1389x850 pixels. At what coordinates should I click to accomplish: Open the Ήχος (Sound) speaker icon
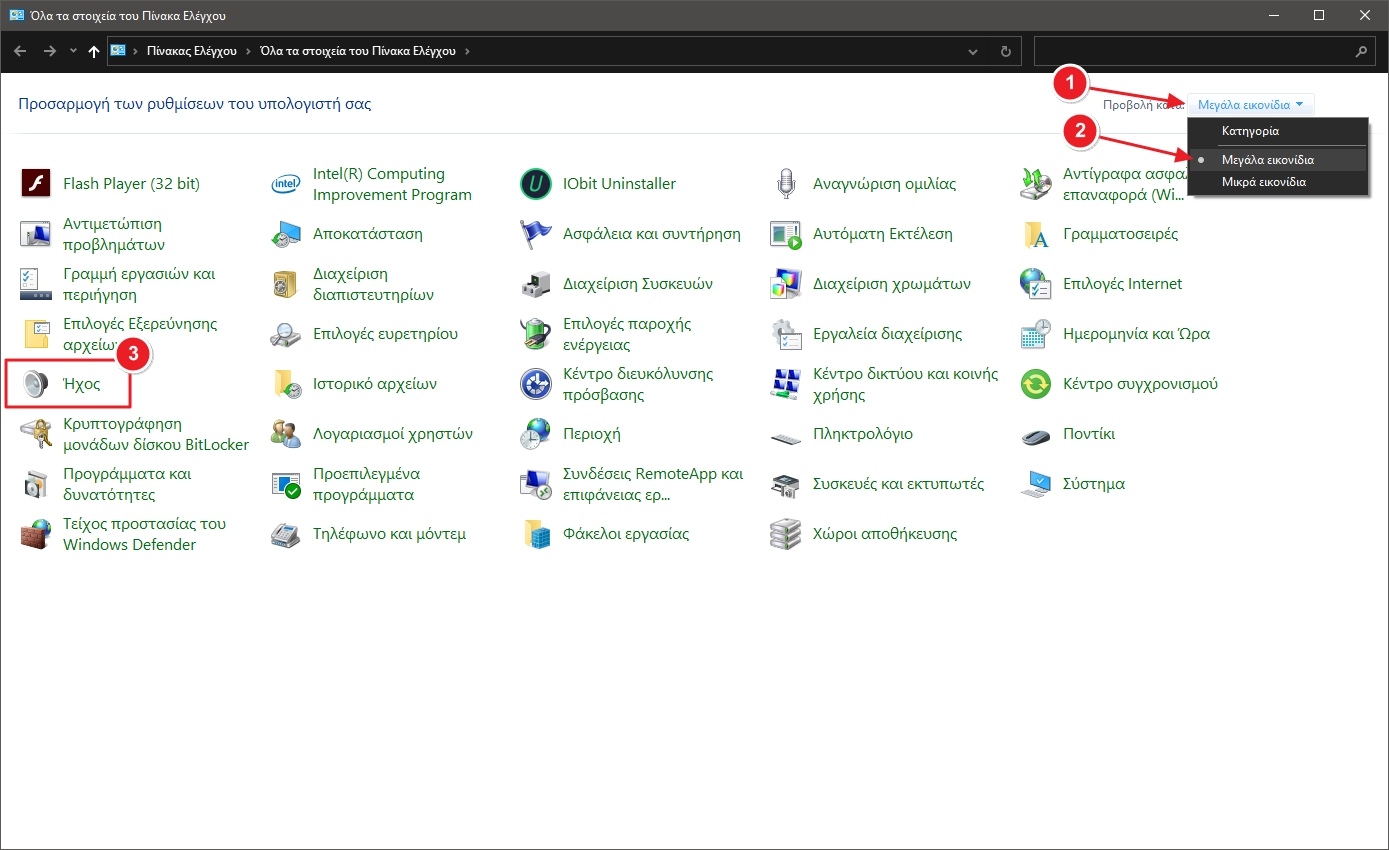[x=36, y=384]
